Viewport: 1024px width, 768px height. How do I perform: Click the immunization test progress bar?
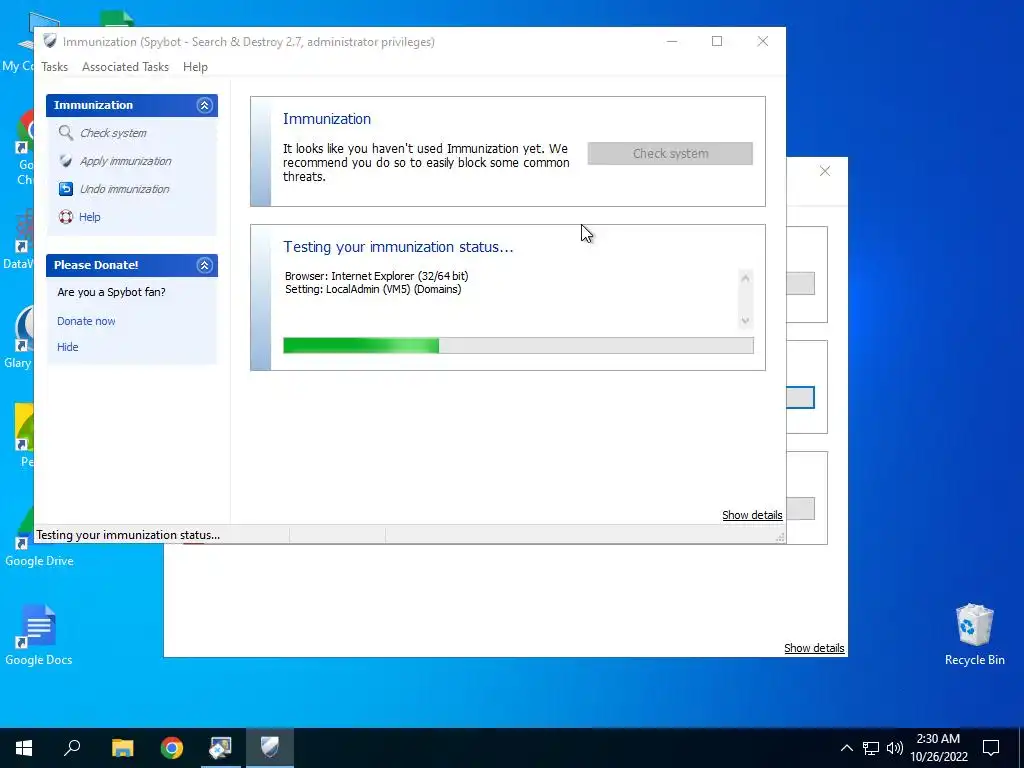click(x=518, y=345)
